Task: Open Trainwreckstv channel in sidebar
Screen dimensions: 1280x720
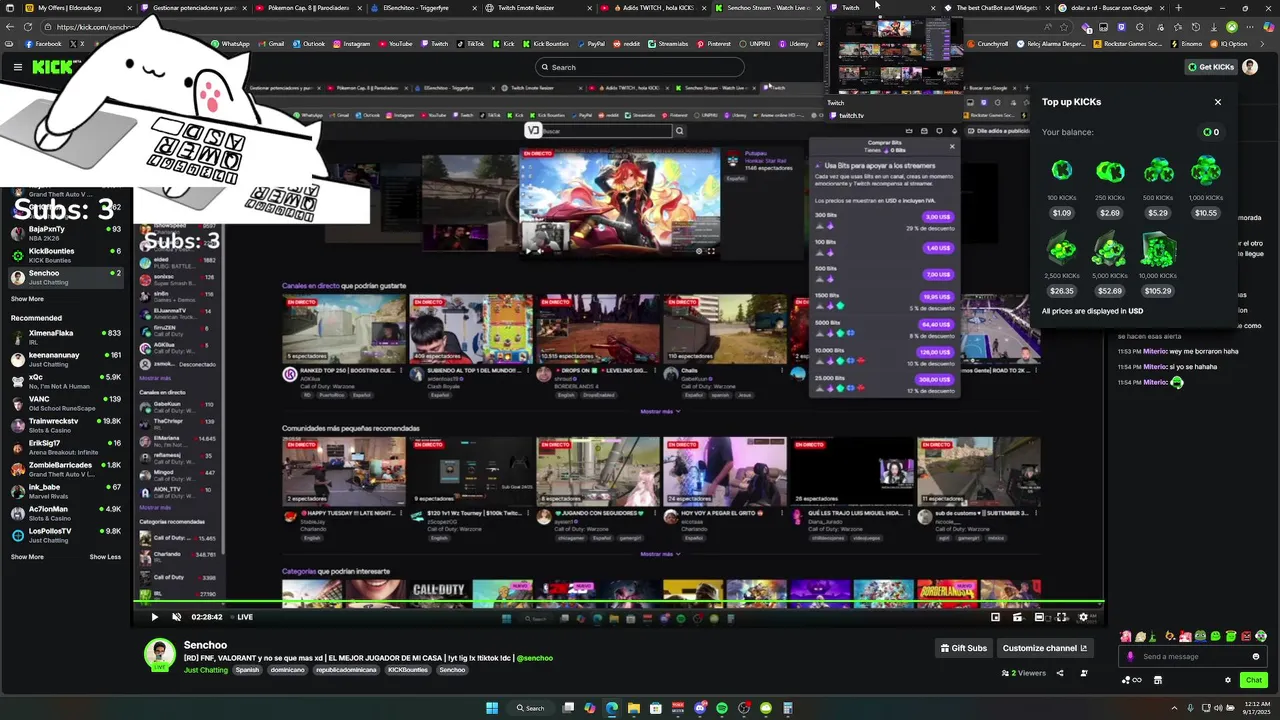Action: [66, 425]
